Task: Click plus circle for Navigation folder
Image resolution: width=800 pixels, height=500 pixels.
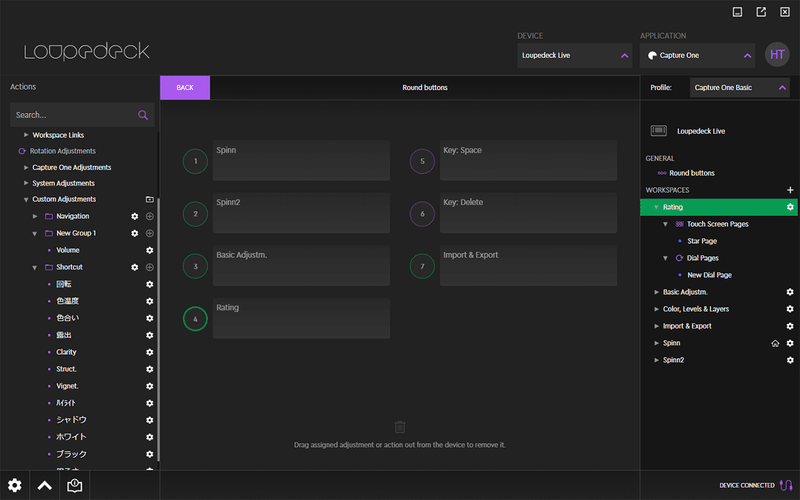Action: pos(149,216)
